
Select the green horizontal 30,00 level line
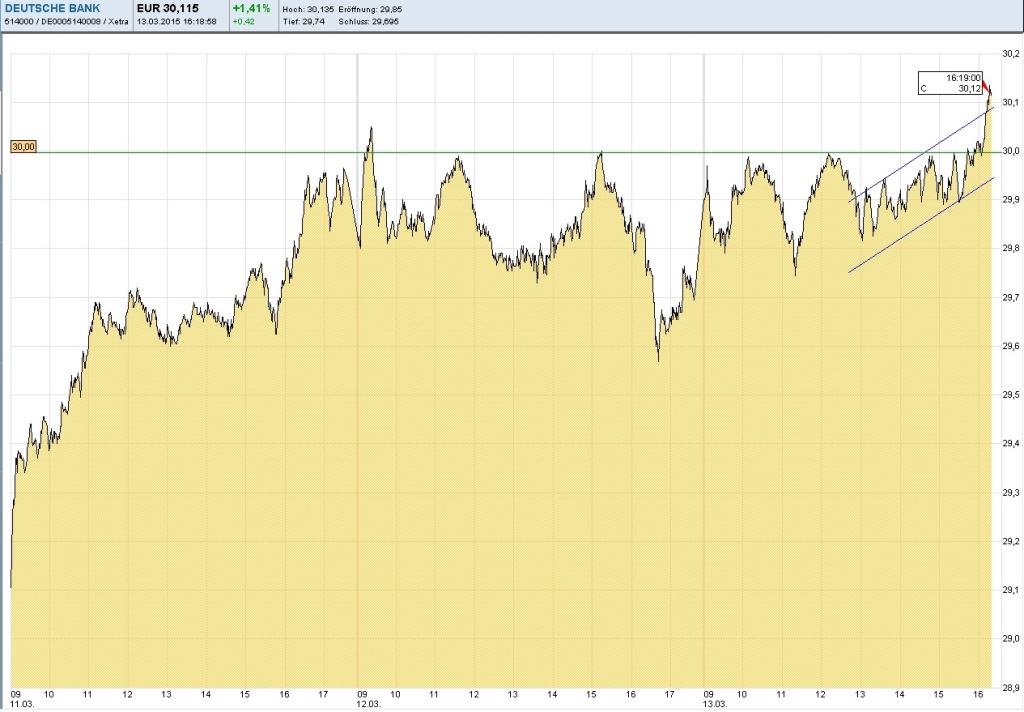[506, 153]
